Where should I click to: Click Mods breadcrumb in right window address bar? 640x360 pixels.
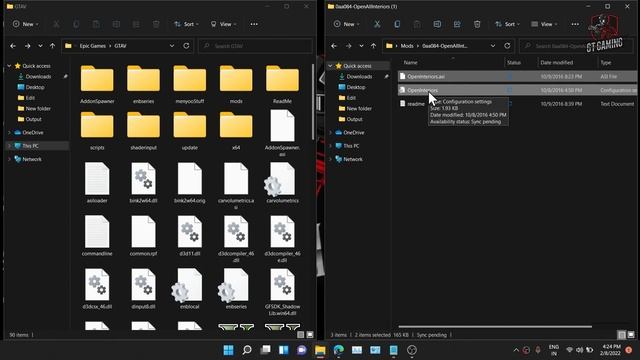(407, 46)
